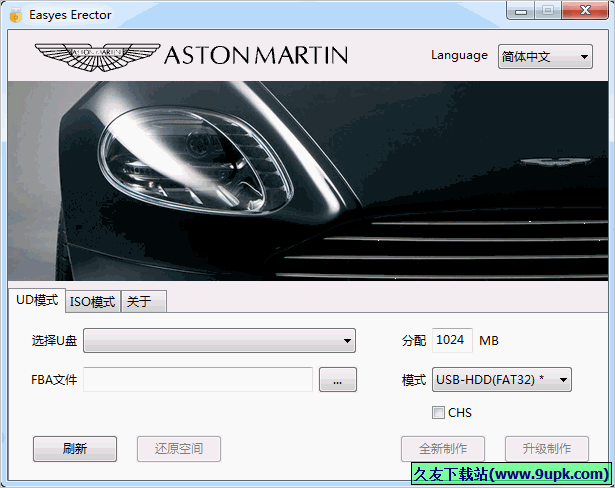Minimize the Easyes Erector window
The width and height of the screenshot is (615, 488).
pos(520,11)
